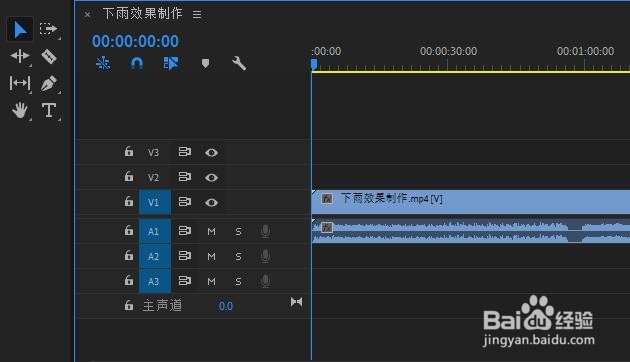
Task: Toggle sync lock for V1
Action: pyautogui.click(x=184, y=202)
